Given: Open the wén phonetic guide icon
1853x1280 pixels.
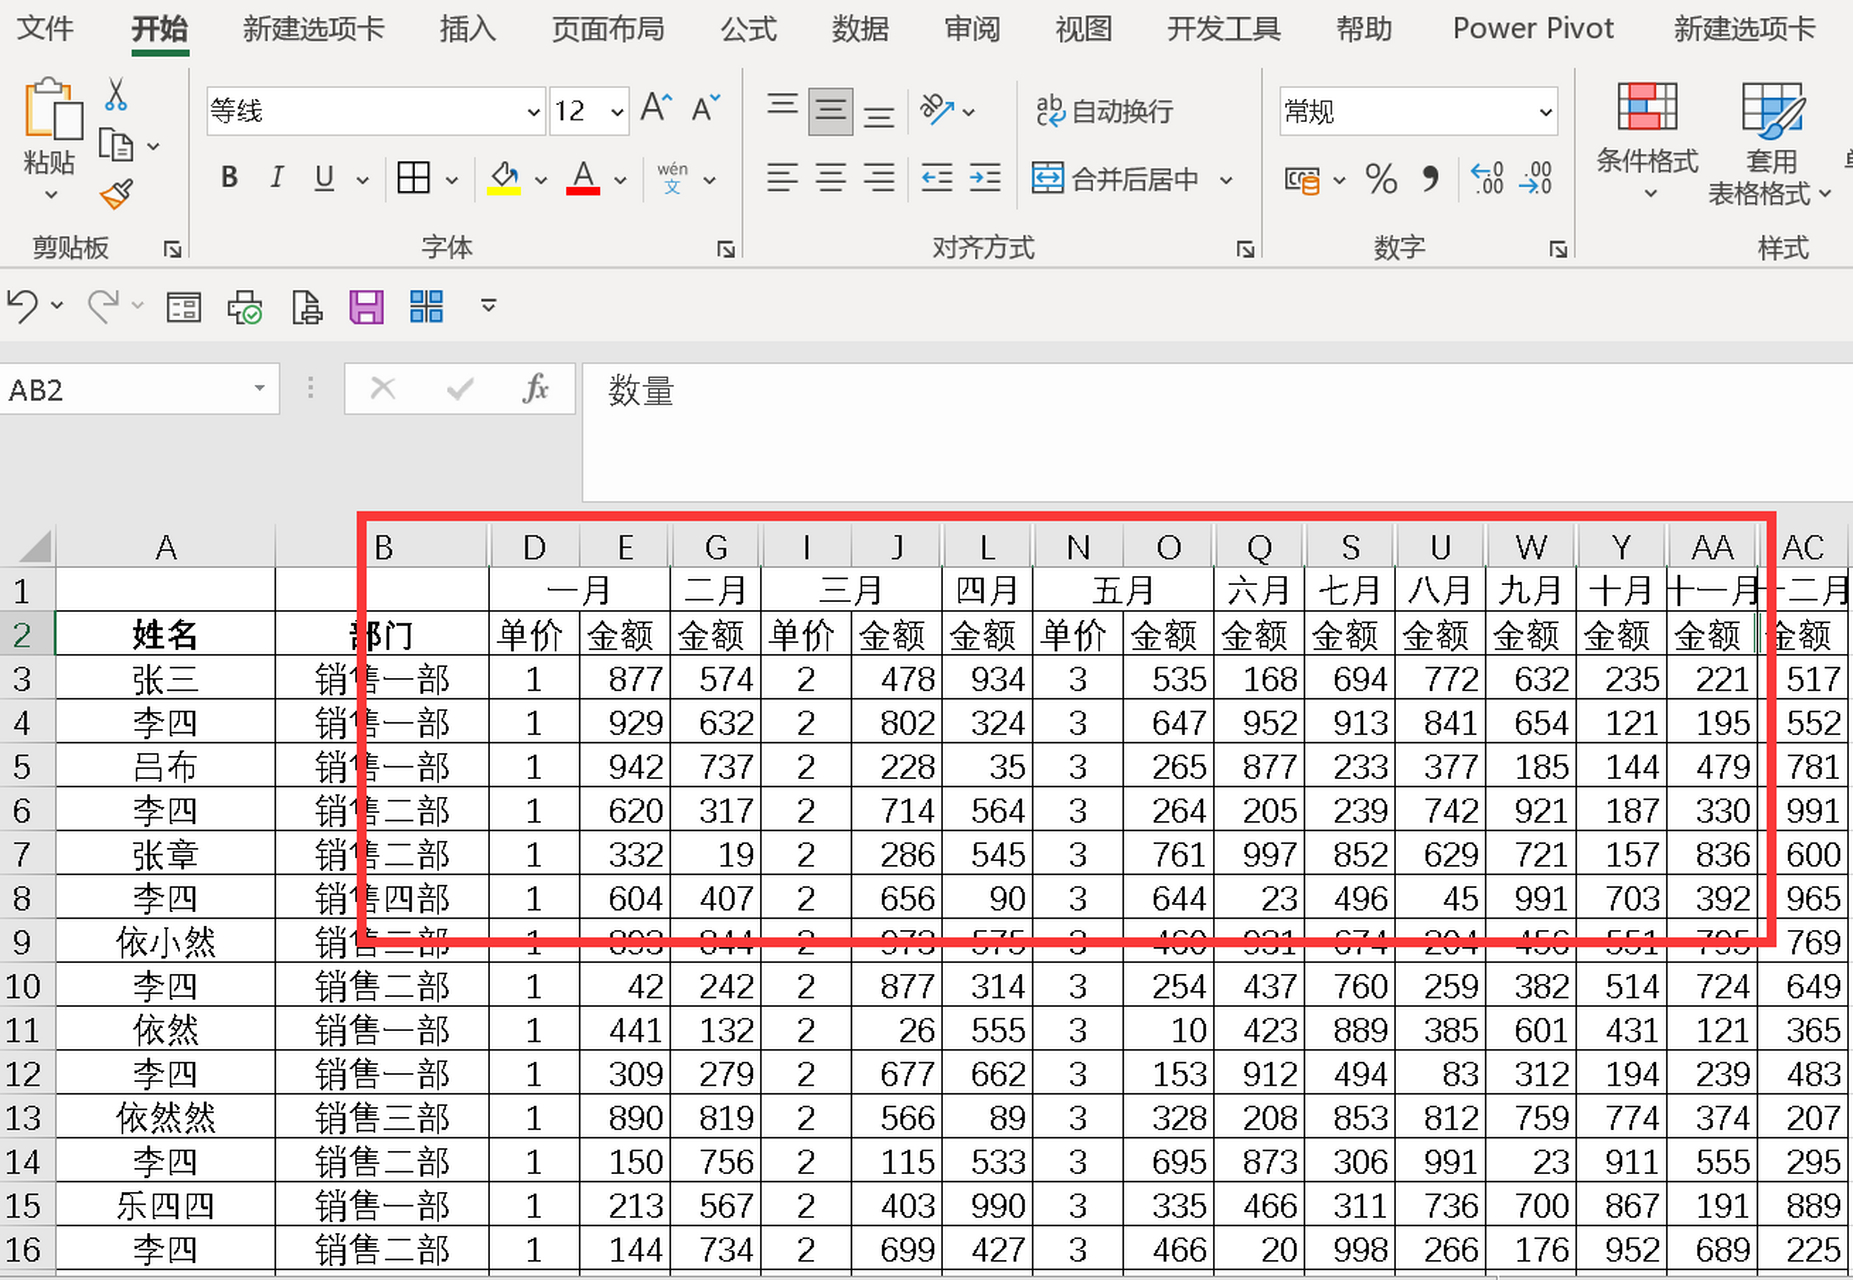Looking at the screenshot, I should click(673, 179).
